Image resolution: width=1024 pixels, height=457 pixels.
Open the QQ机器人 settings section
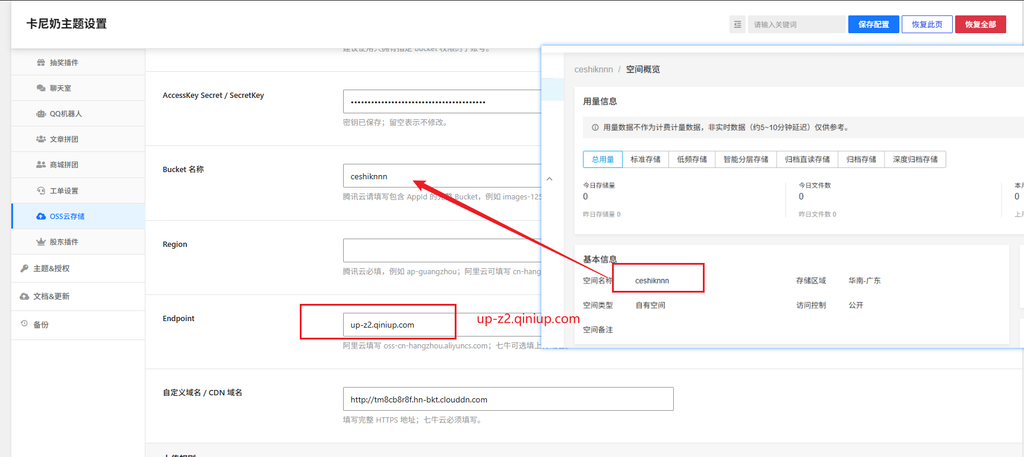[78, 114]
